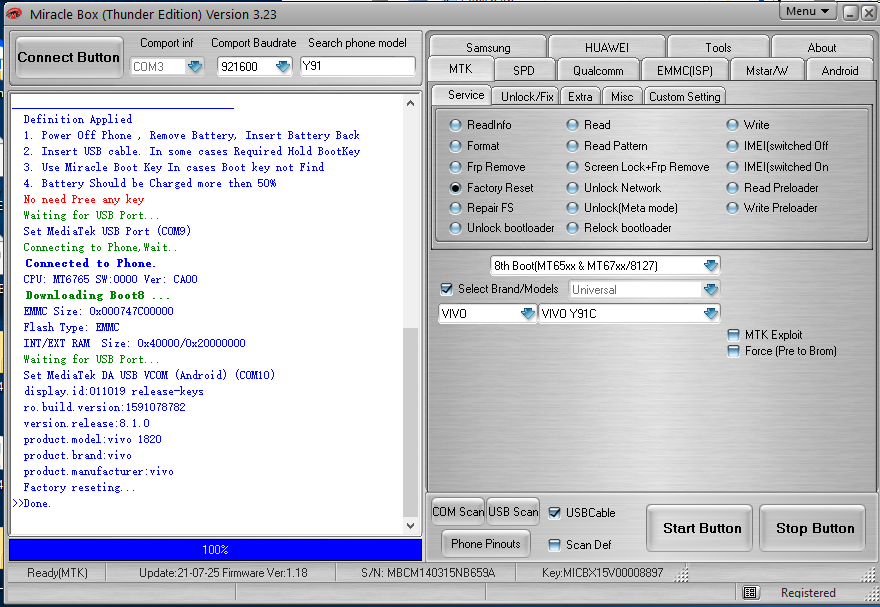Enable the MTK Exploit checkbox
Viewport: 880px width, 607px height.
pyautogui.click(x=733, y=335)
